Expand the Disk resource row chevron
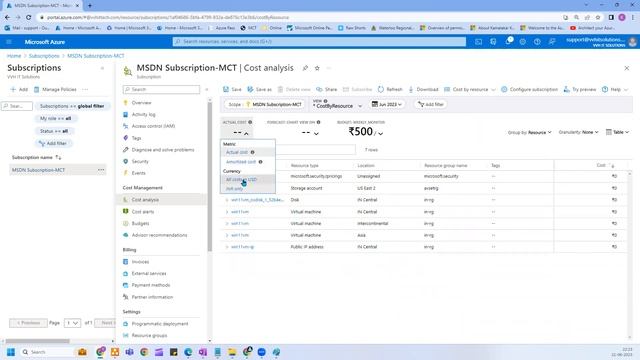This screenshot has height=360, width=640. point(227,200)
